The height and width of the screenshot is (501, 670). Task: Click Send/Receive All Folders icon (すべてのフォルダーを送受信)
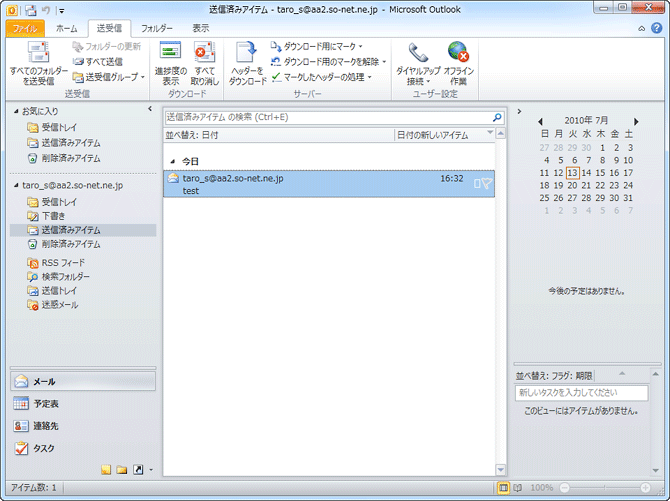point(39,64)
